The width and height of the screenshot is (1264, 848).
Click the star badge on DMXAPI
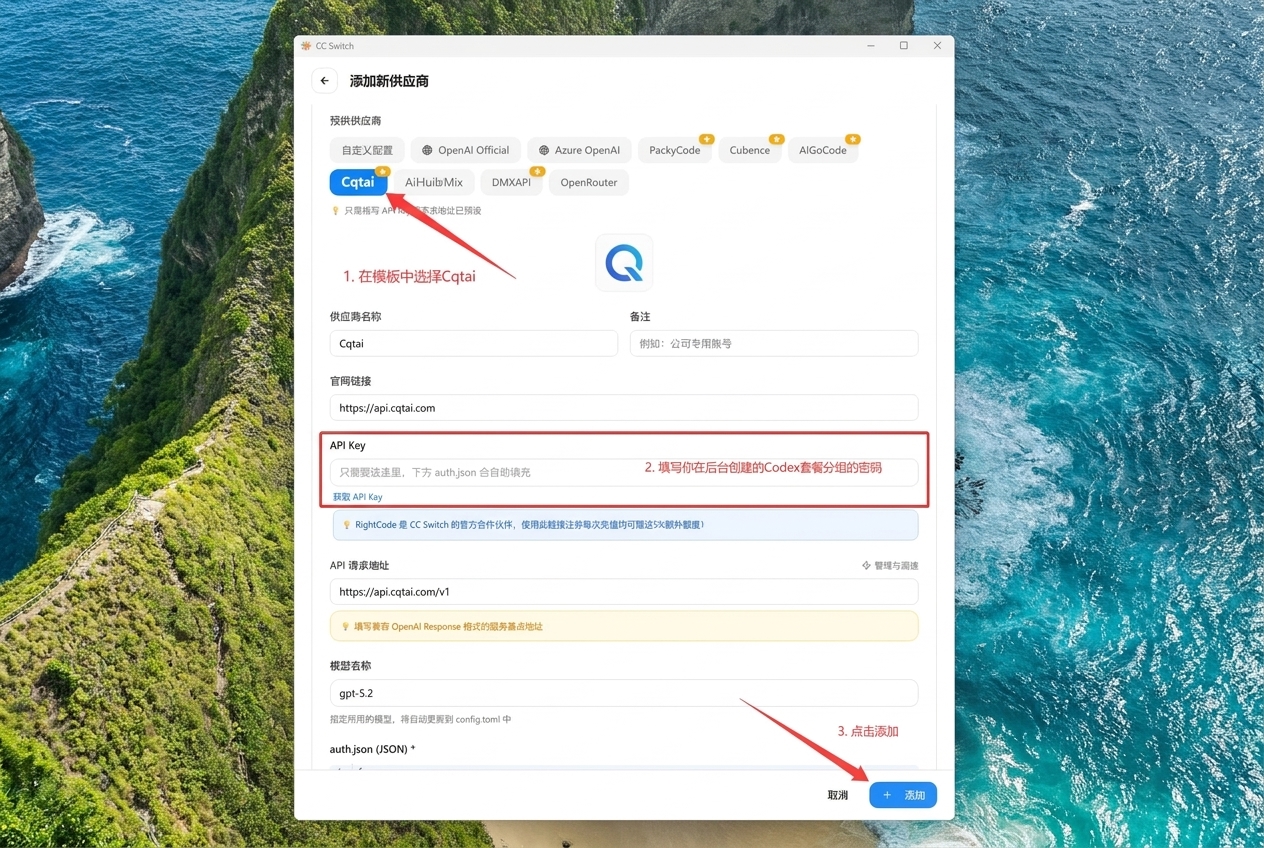(x=537, y=171)
